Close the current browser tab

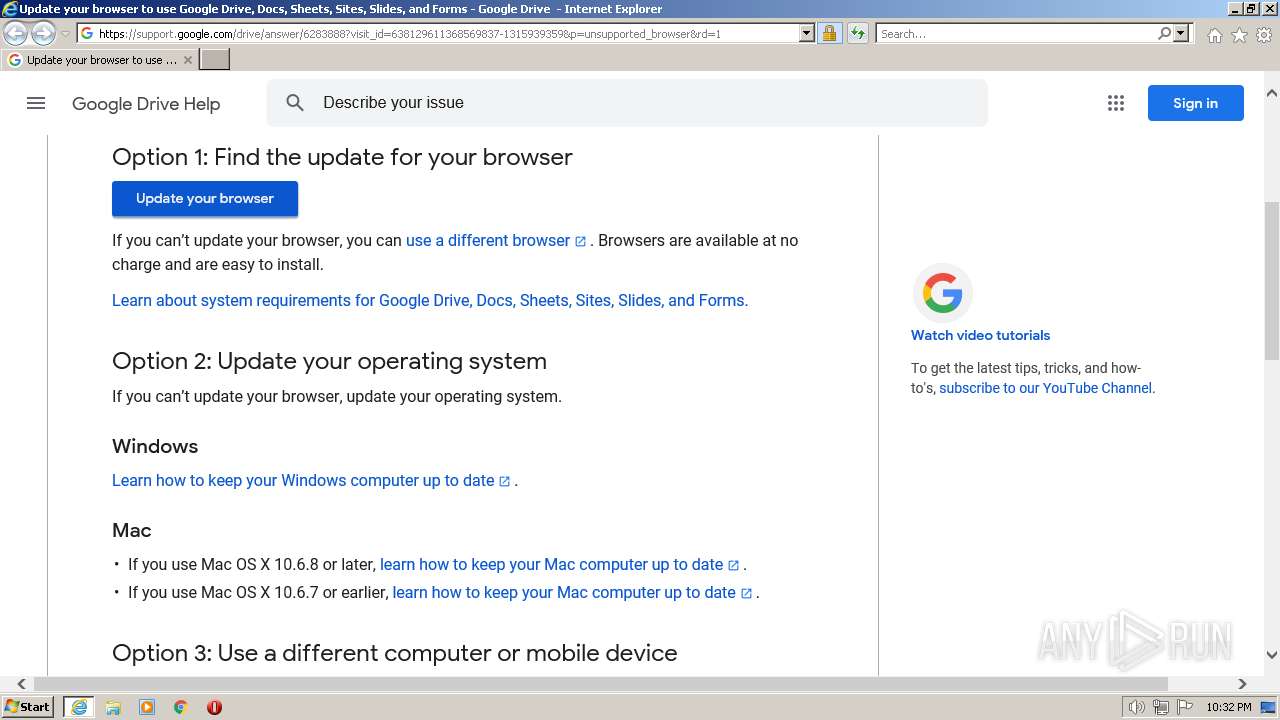(x=188, y=60)
